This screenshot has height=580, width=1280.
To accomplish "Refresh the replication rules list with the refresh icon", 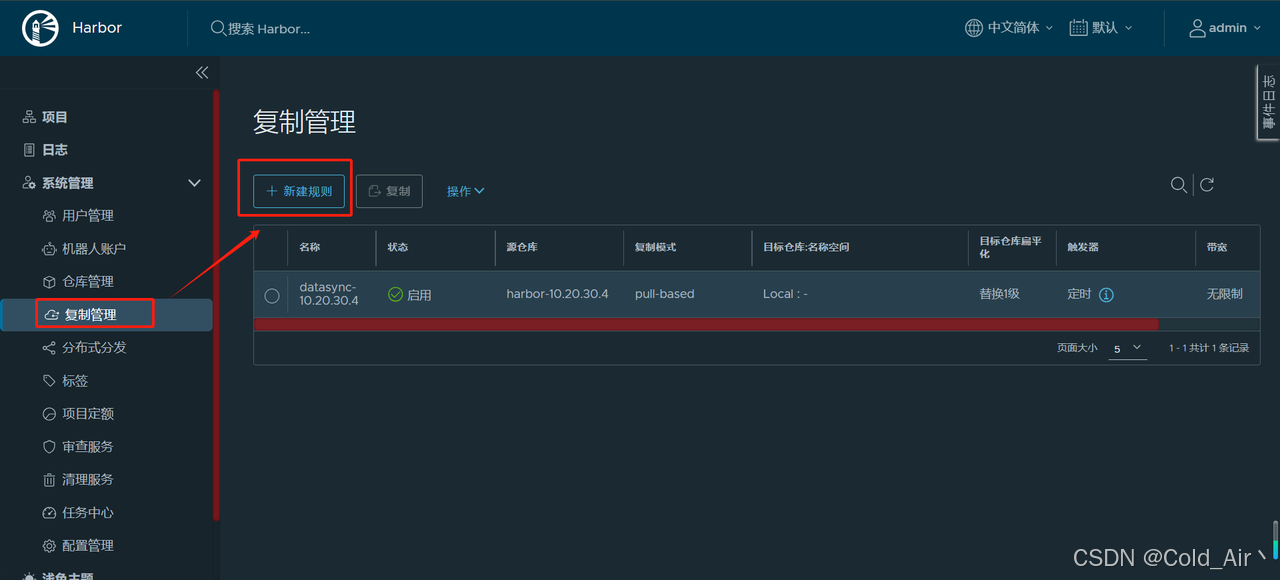I will point(1206,184).
